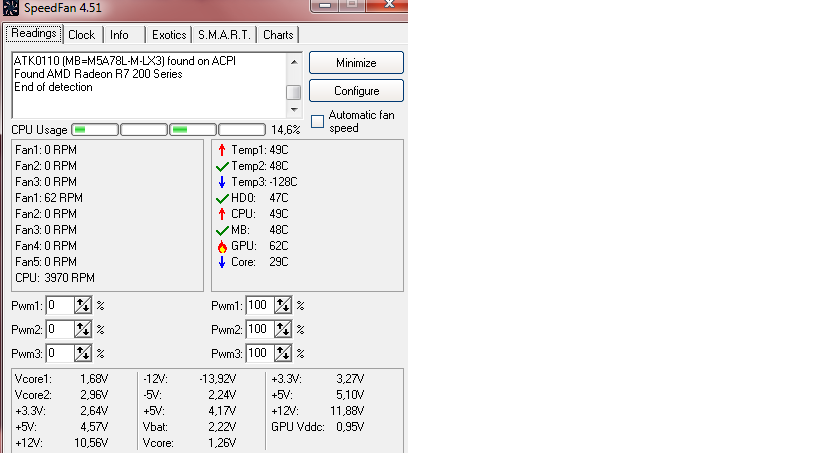Click the GPU Vddc 0,95V reading

click(x=317, y=427)
